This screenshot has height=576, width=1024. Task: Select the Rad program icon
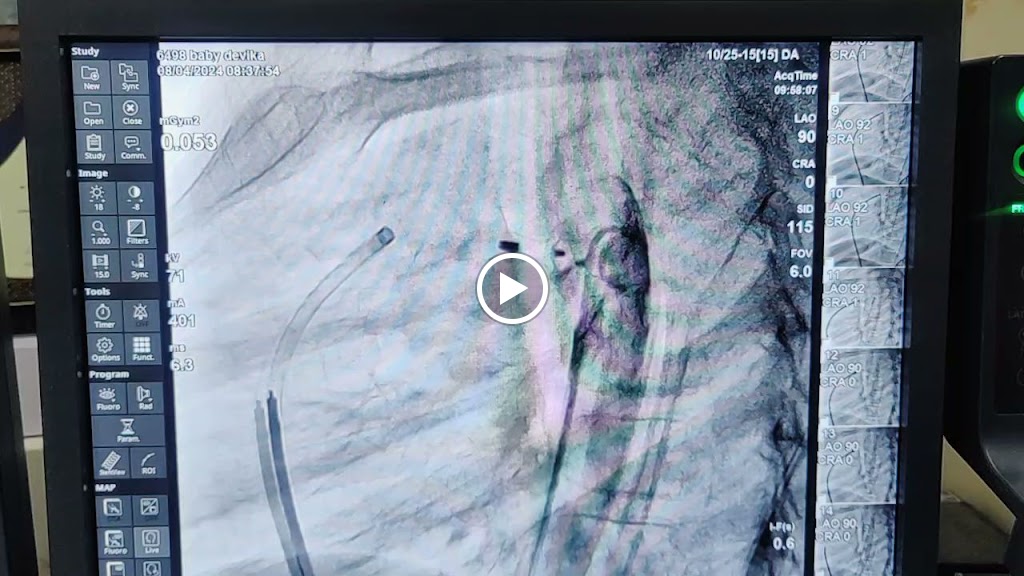145,398
